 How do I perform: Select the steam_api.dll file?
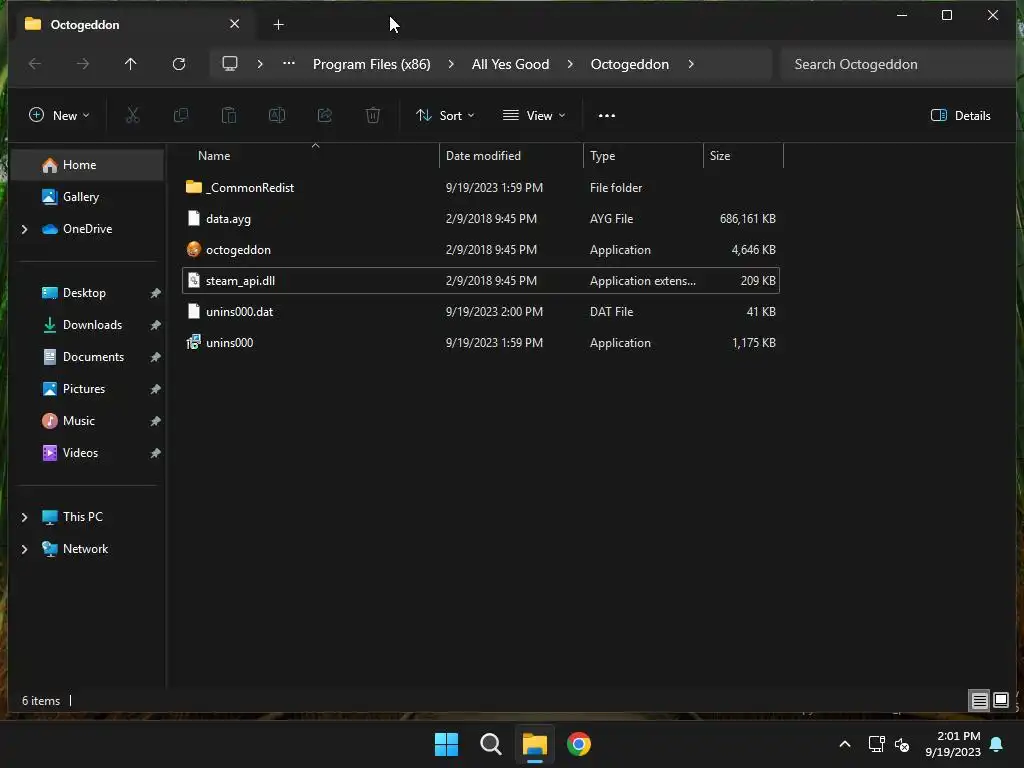tap(481, 281)
